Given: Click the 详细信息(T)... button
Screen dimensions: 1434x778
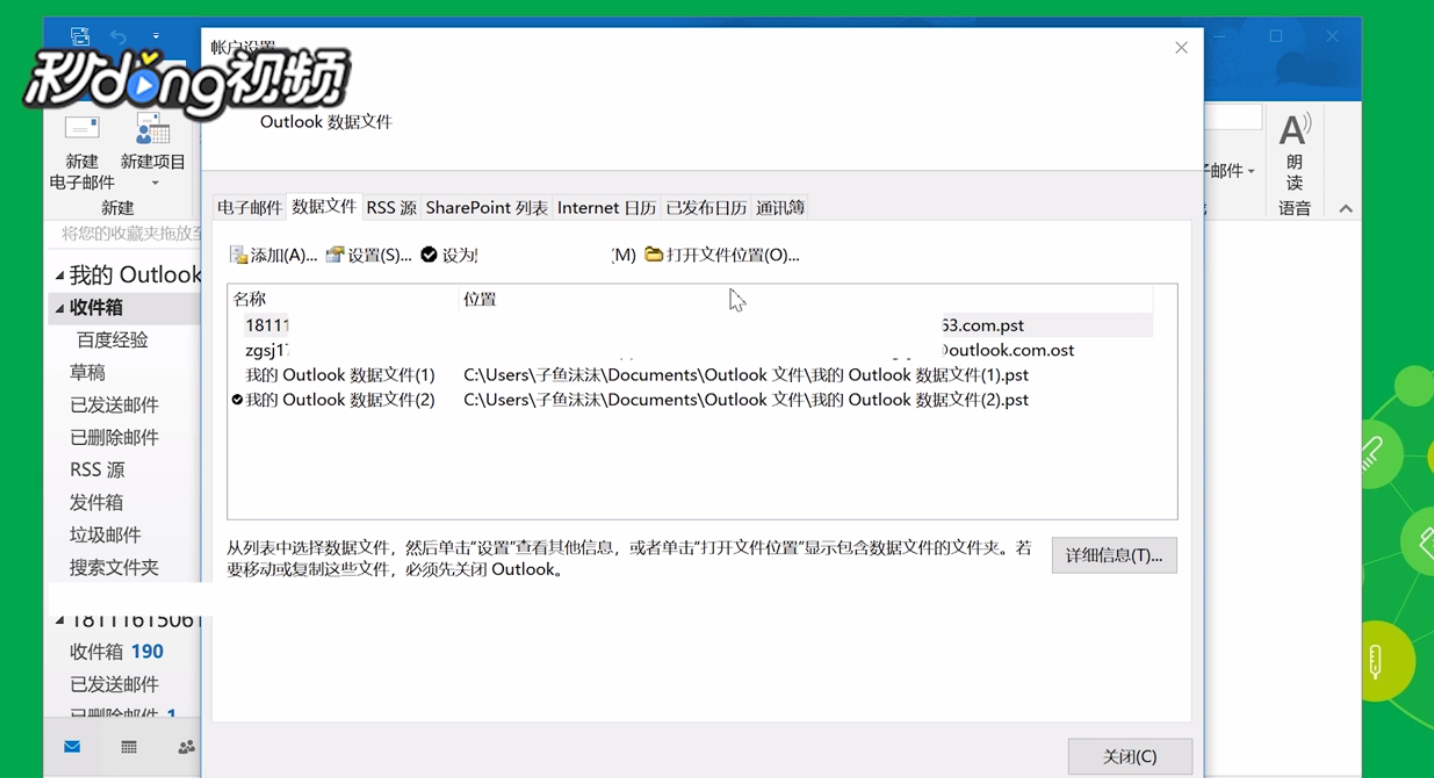Looking at the screenshot, I should point(1114,555).
